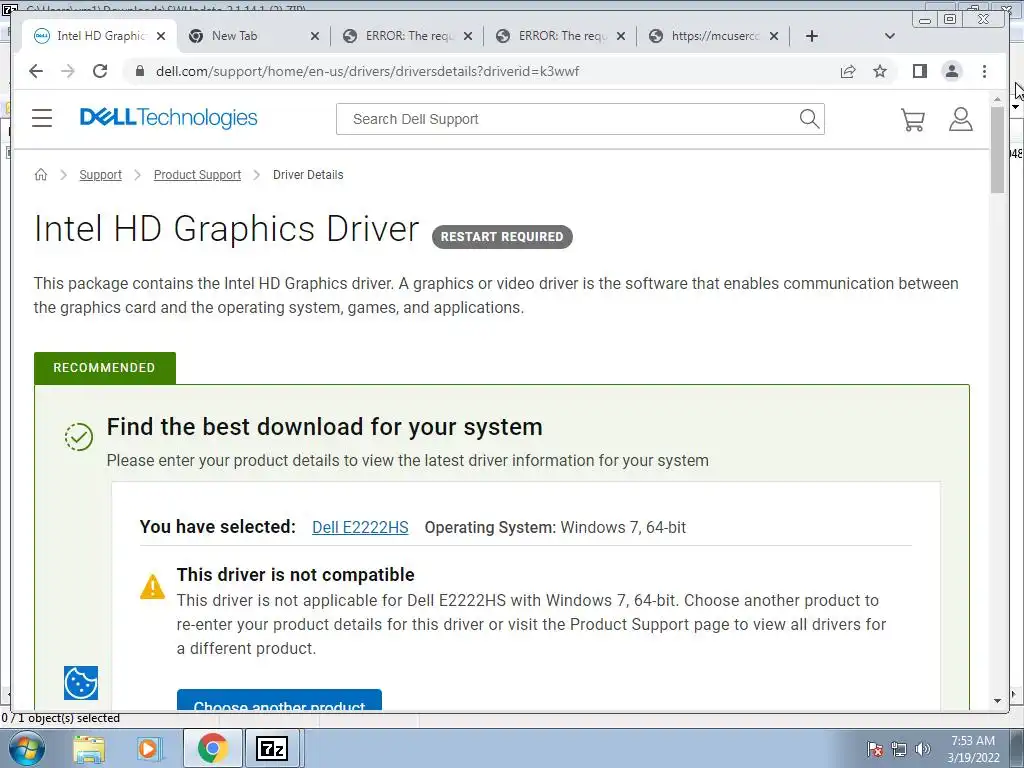Click the Dell Technologies logo
The image size is (1024, 768).
[x=168, y=118]
